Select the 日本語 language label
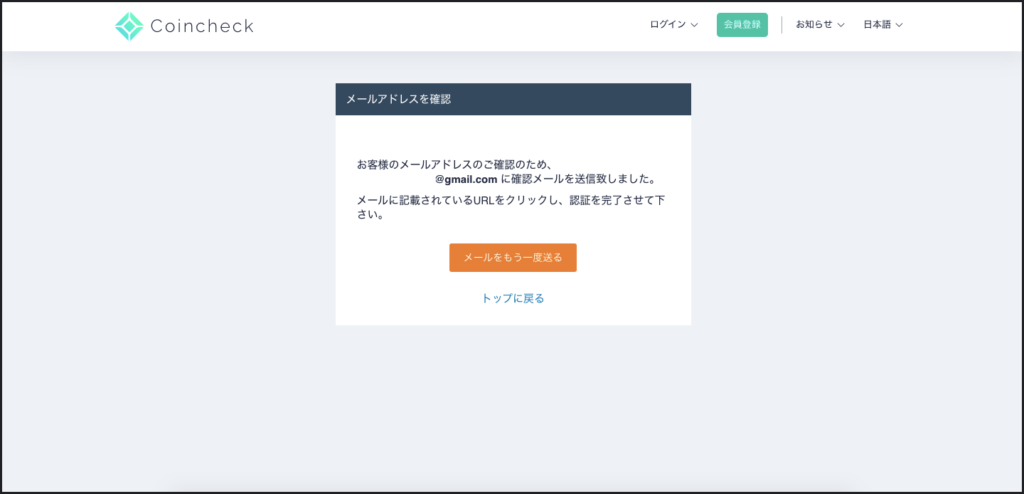This screenshot has height=494, width=1024. click(x=877, y=25)
